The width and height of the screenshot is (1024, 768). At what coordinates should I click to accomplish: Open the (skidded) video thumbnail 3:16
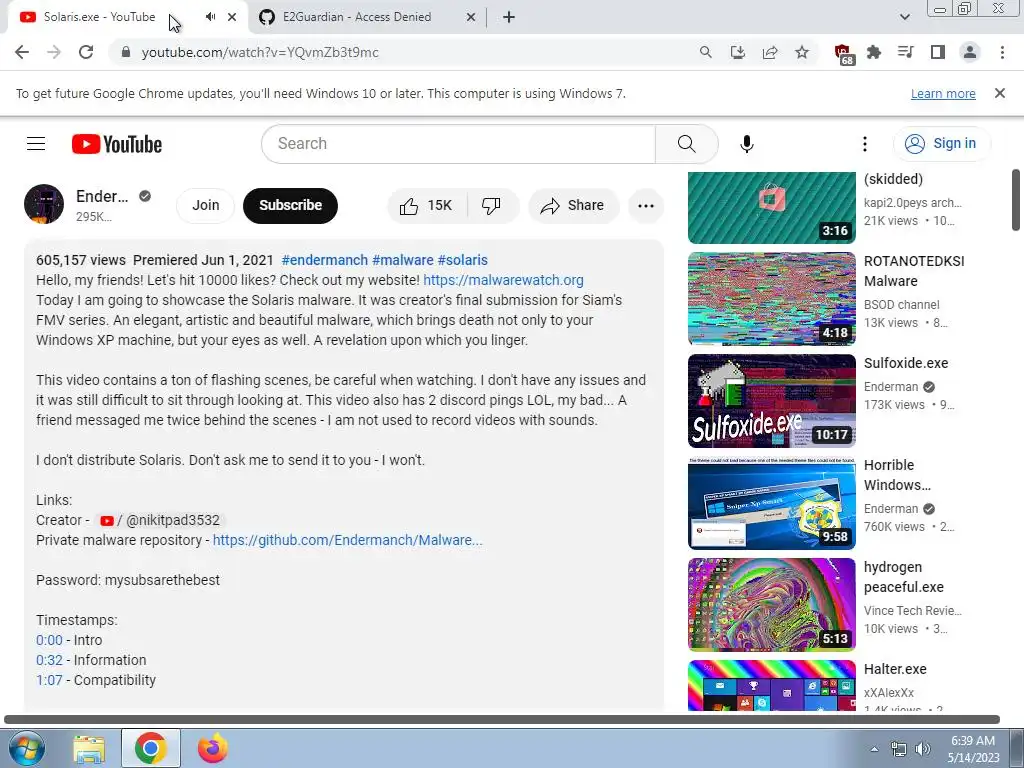tap(771, 208)
